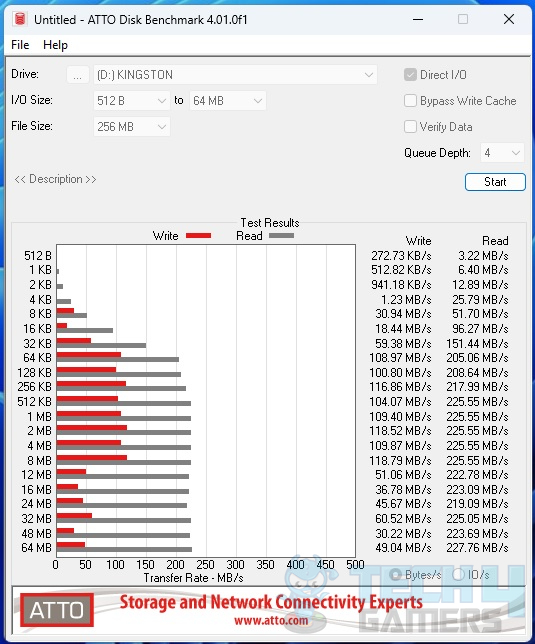535x644 pixels.
Task: Close the ATTO Disk Benchmark window
Action: [509, 19]
